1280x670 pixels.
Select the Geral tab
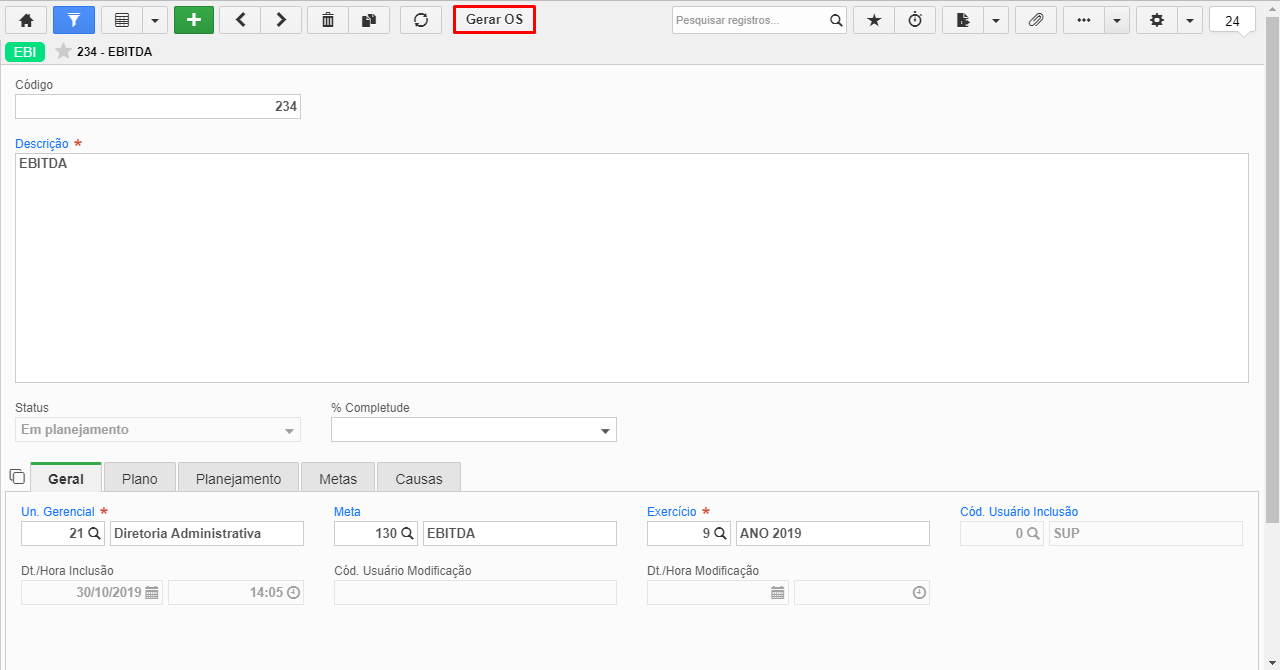point(66,478)
